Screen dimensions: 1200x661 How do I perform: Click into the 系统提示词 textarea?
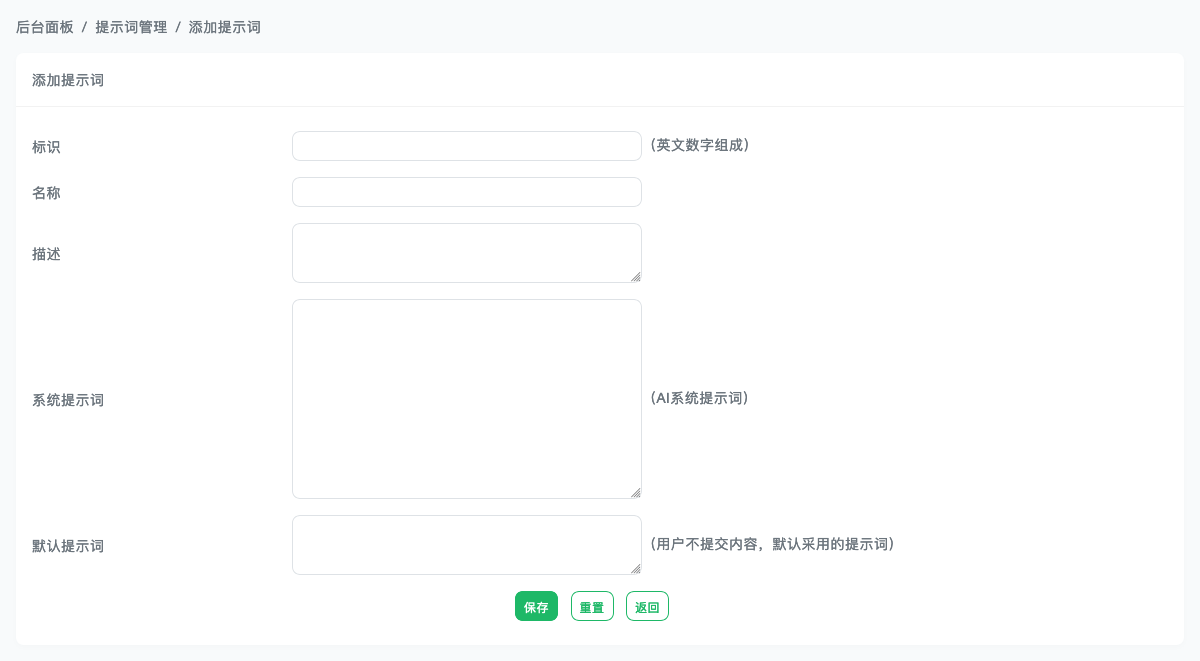[x=467, y=399]
